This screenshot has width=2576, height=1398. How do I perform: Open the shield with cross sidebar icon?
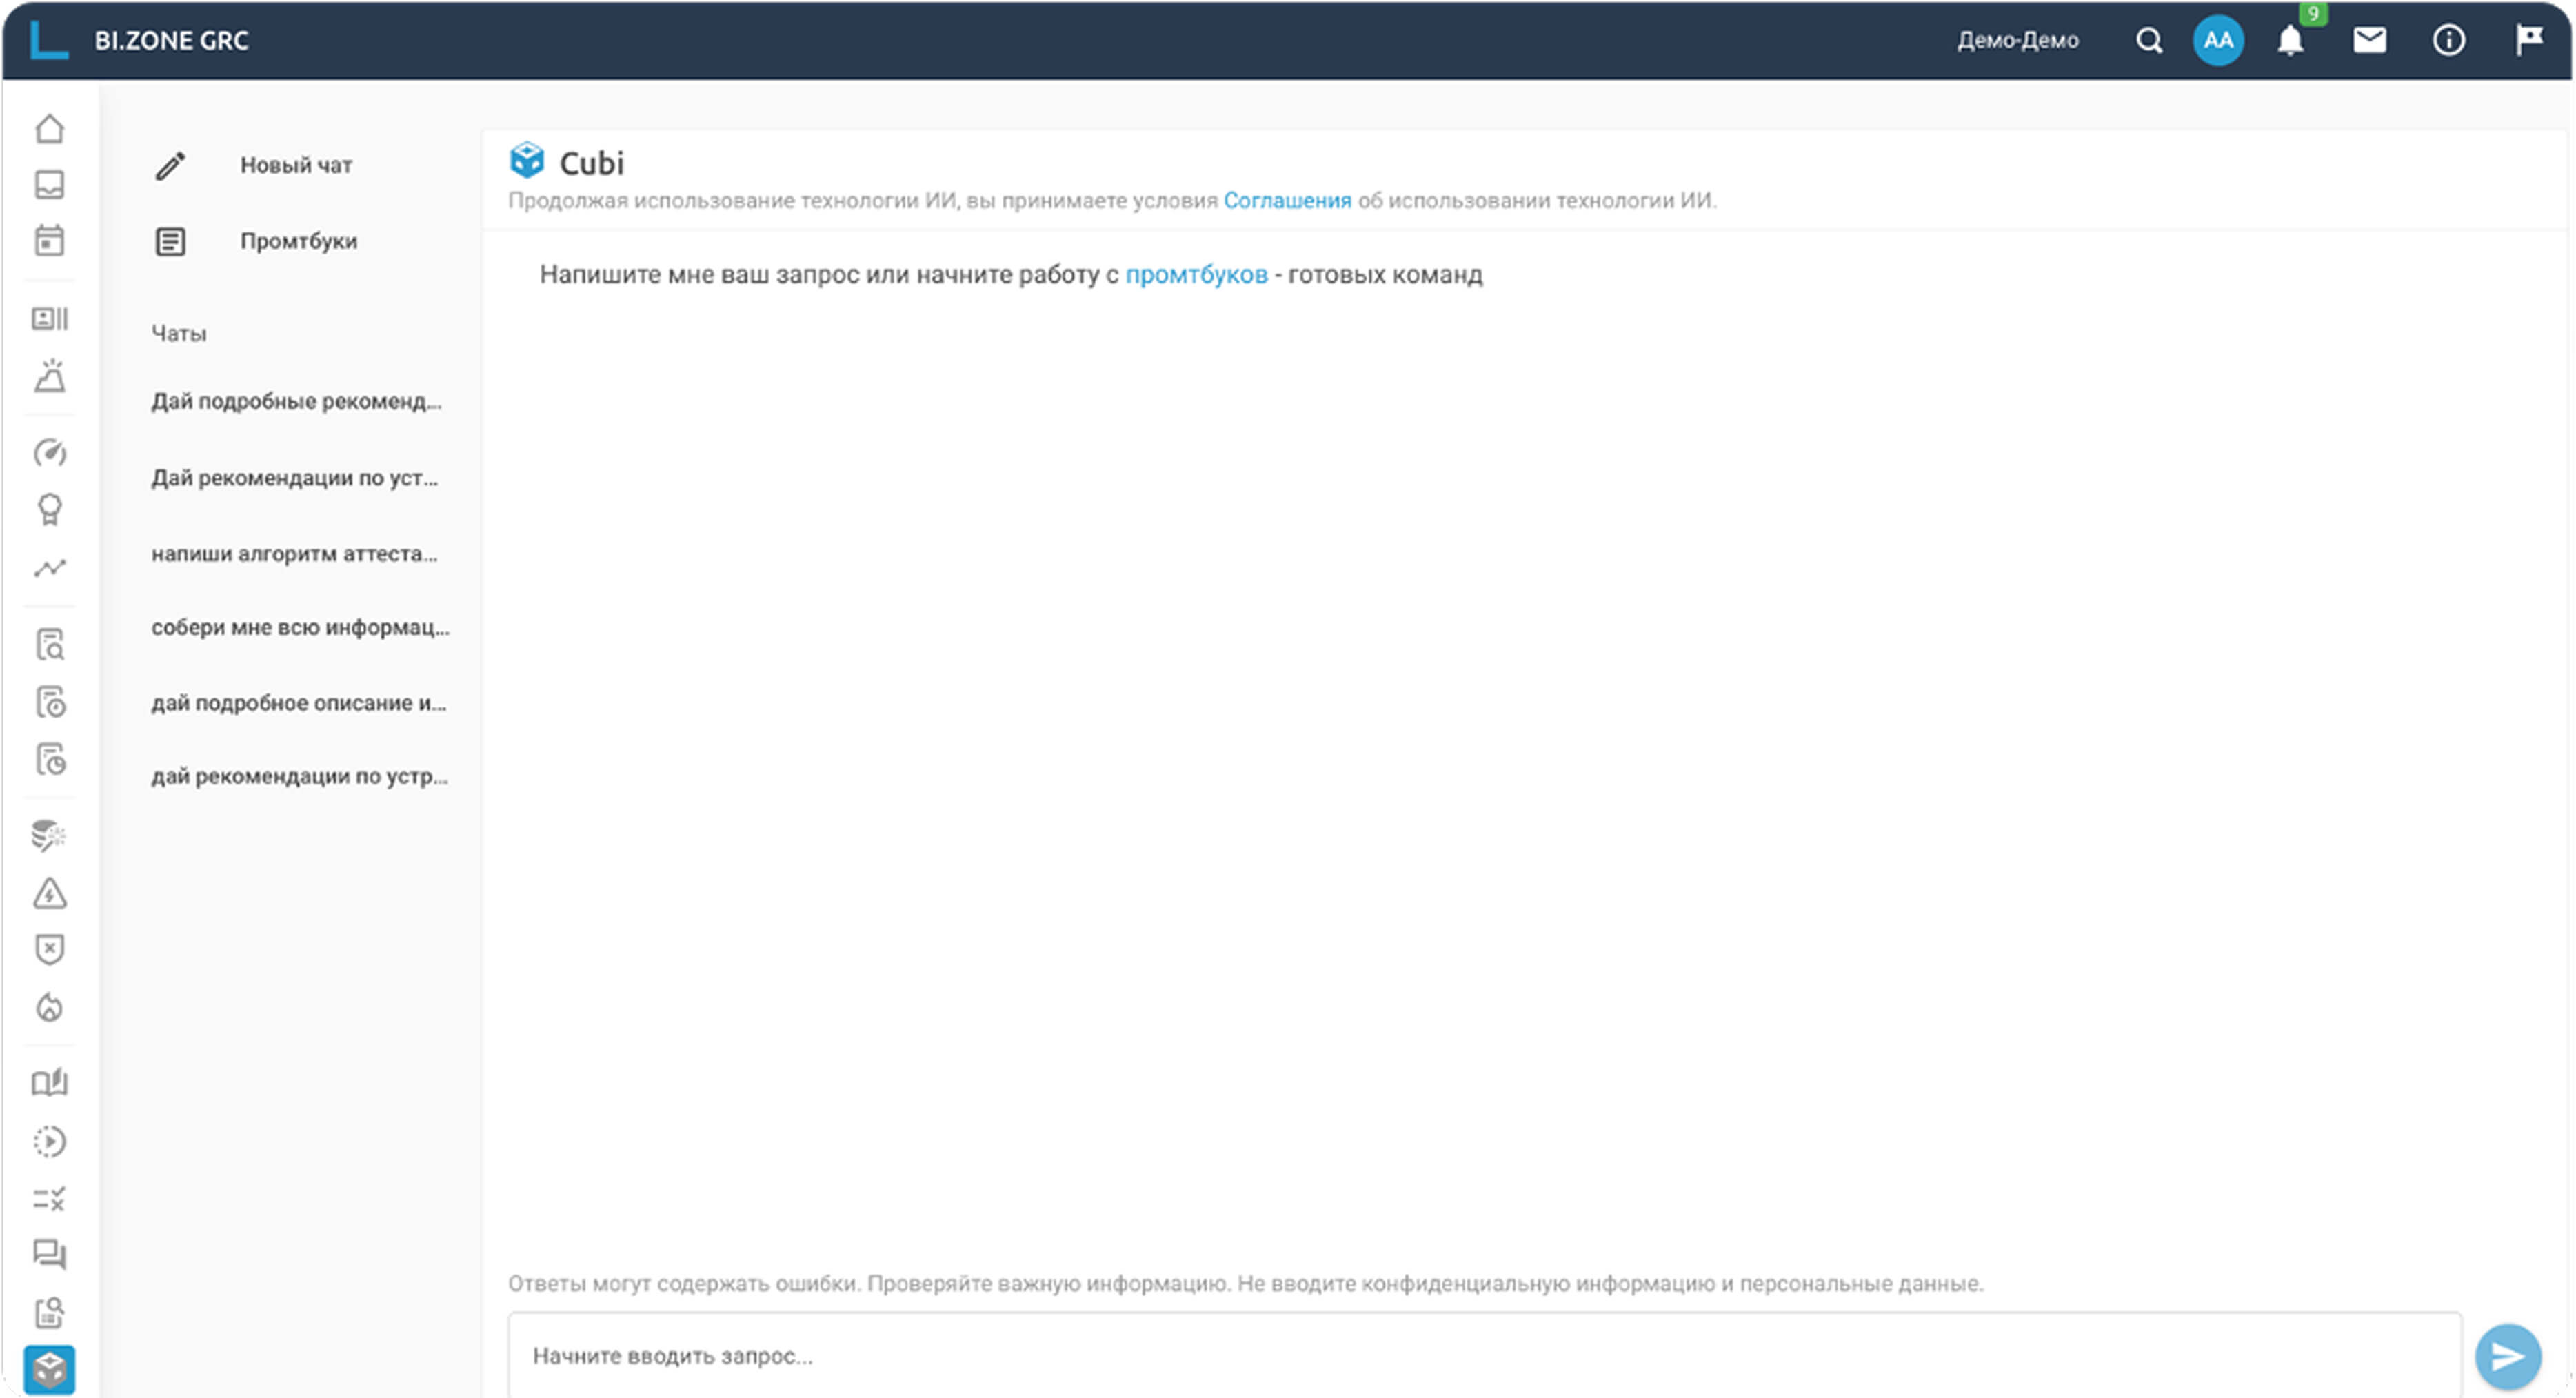point(49,950)
